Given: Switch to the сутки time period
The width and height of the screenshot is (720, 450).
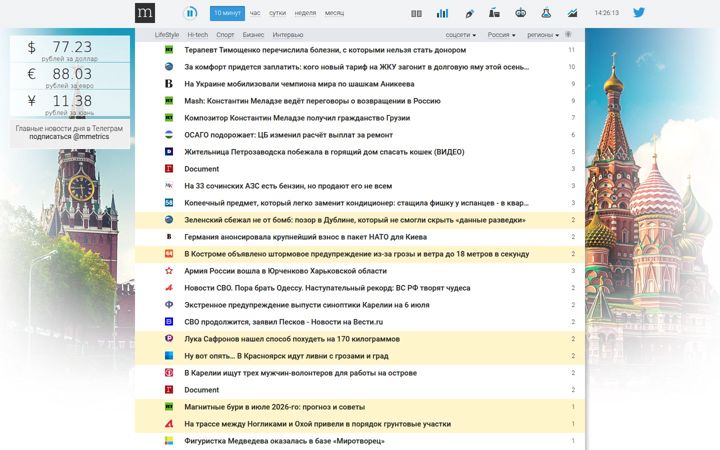Looking at the screenshot, I should [277, 13].
